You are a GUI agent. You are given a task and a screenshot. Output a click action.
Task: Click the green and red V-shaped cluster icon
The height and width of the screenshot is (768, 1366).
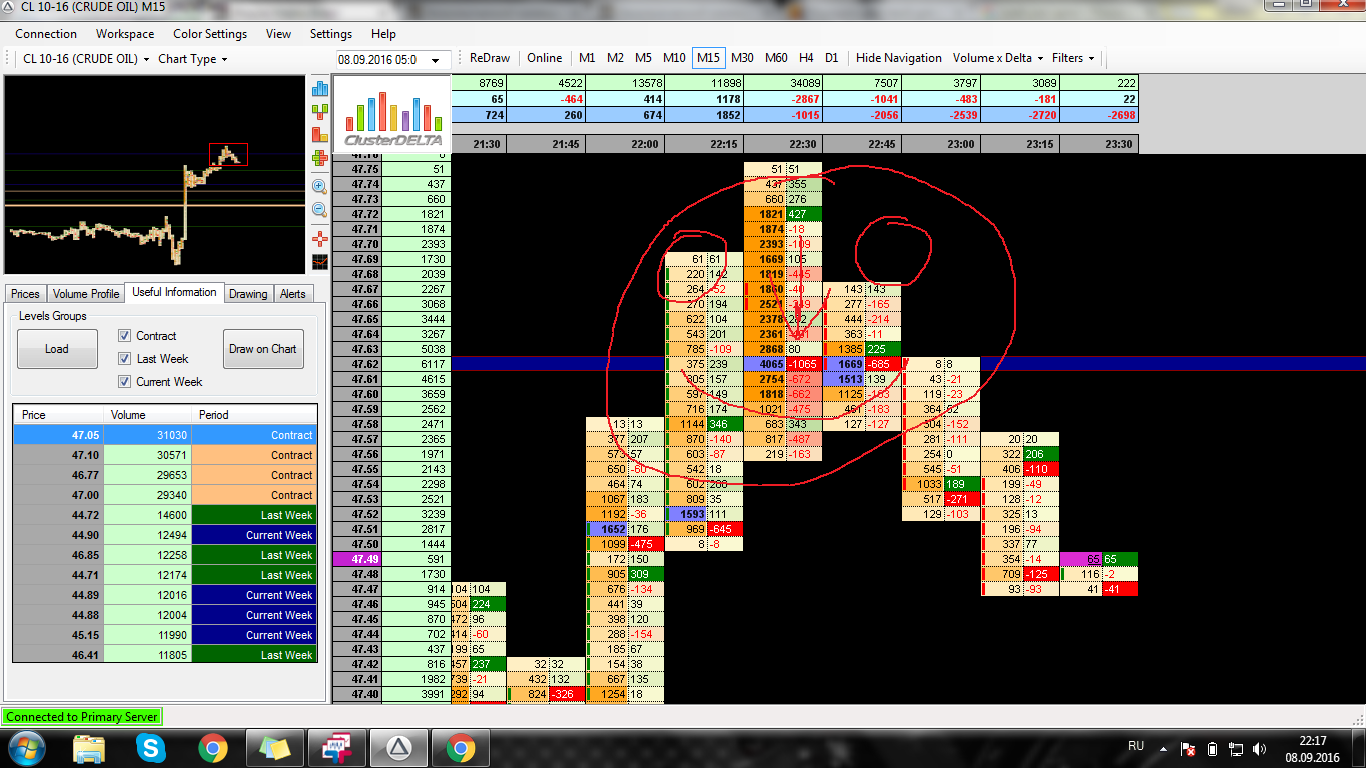pos(320,111)
